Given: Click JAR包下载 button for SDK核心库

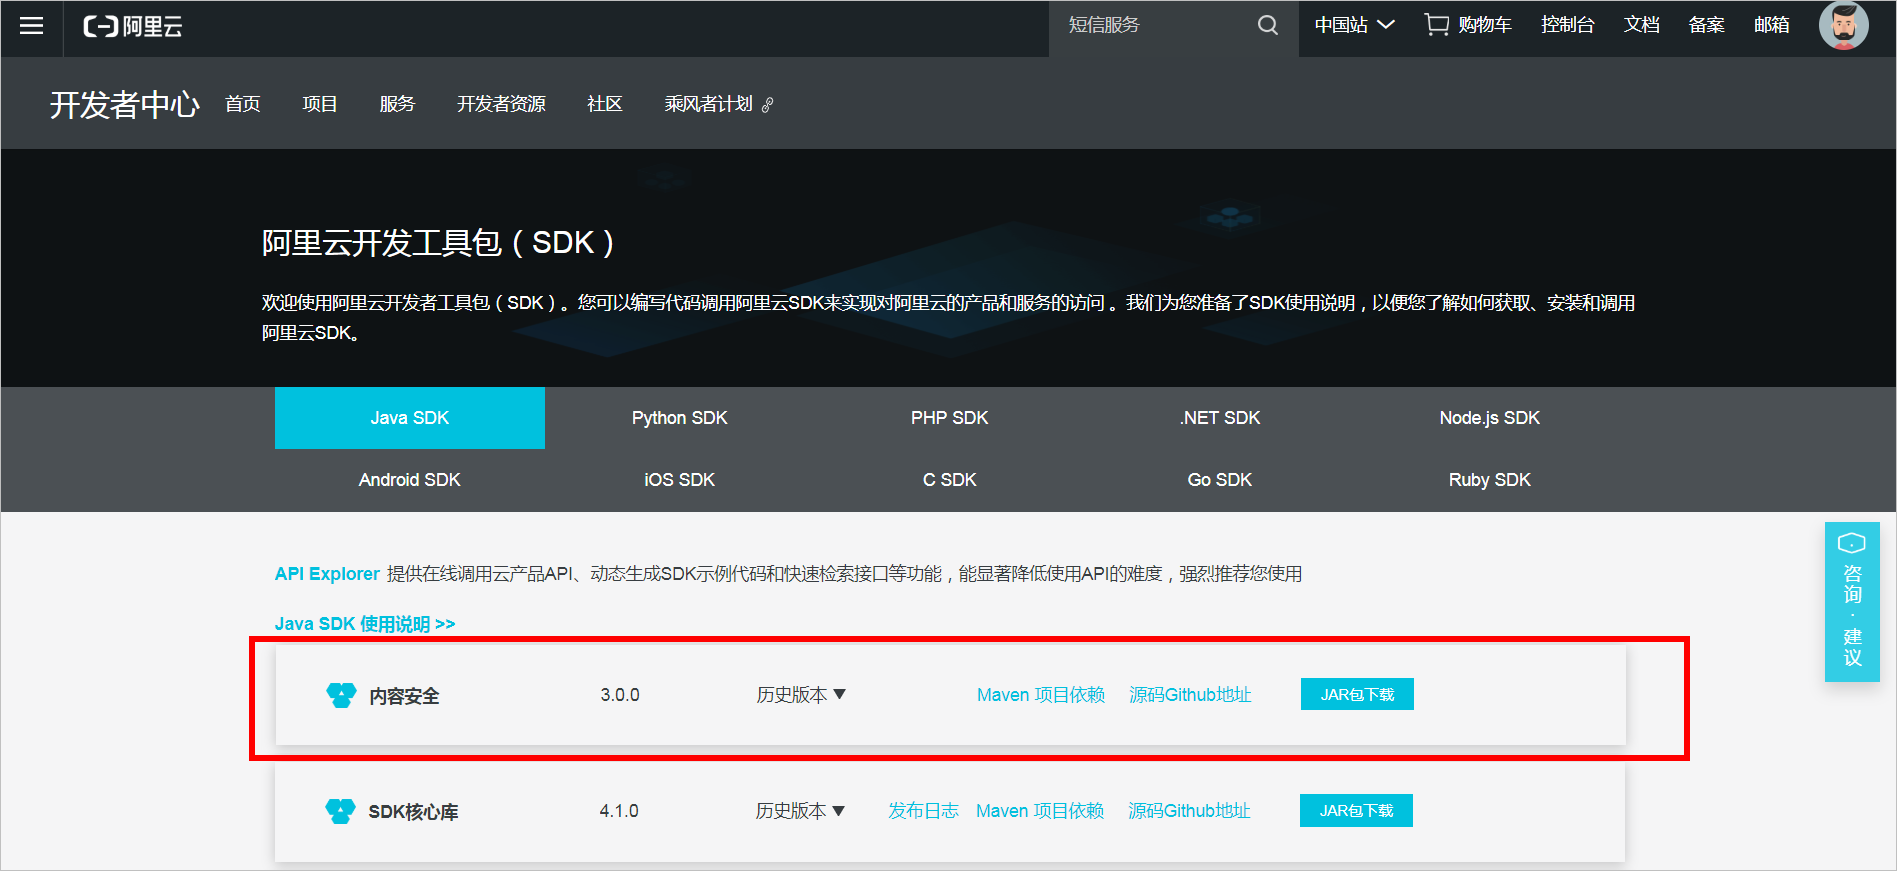Looking at the screenshot, I should (1356, 810).
